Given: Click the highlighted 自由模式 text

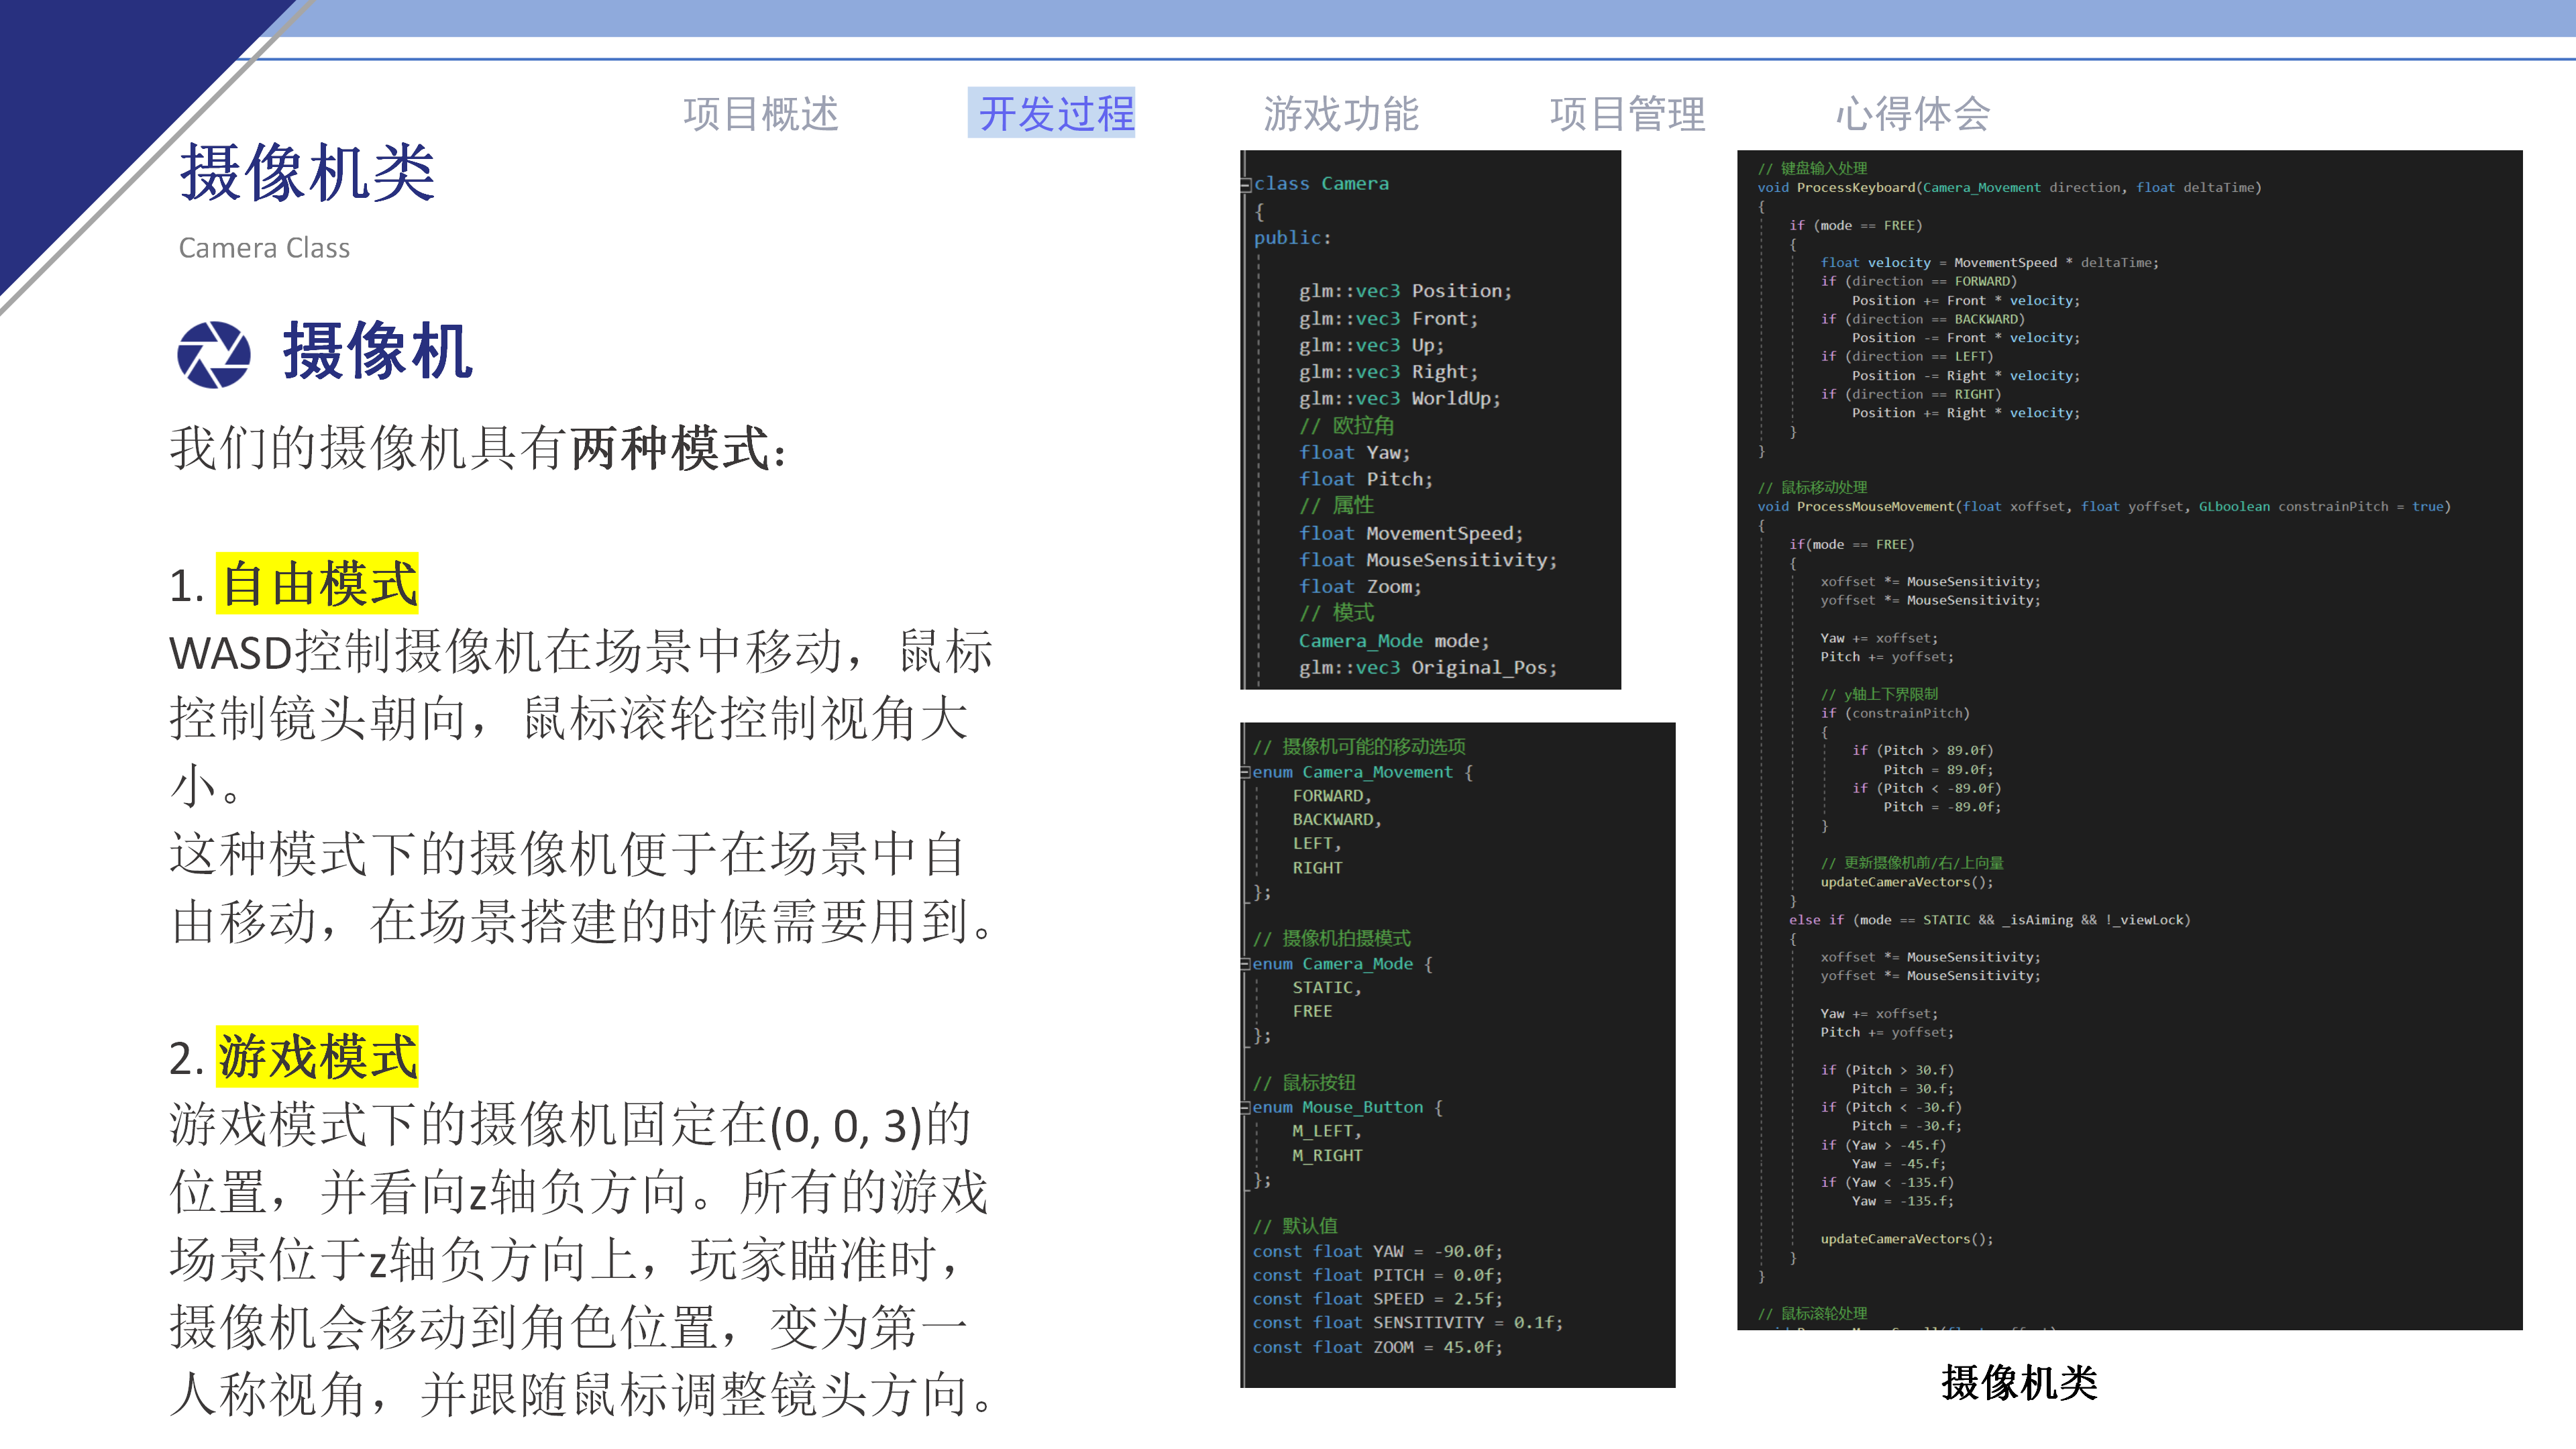Looking at the screenshot, I should click(x=320, y=584).
